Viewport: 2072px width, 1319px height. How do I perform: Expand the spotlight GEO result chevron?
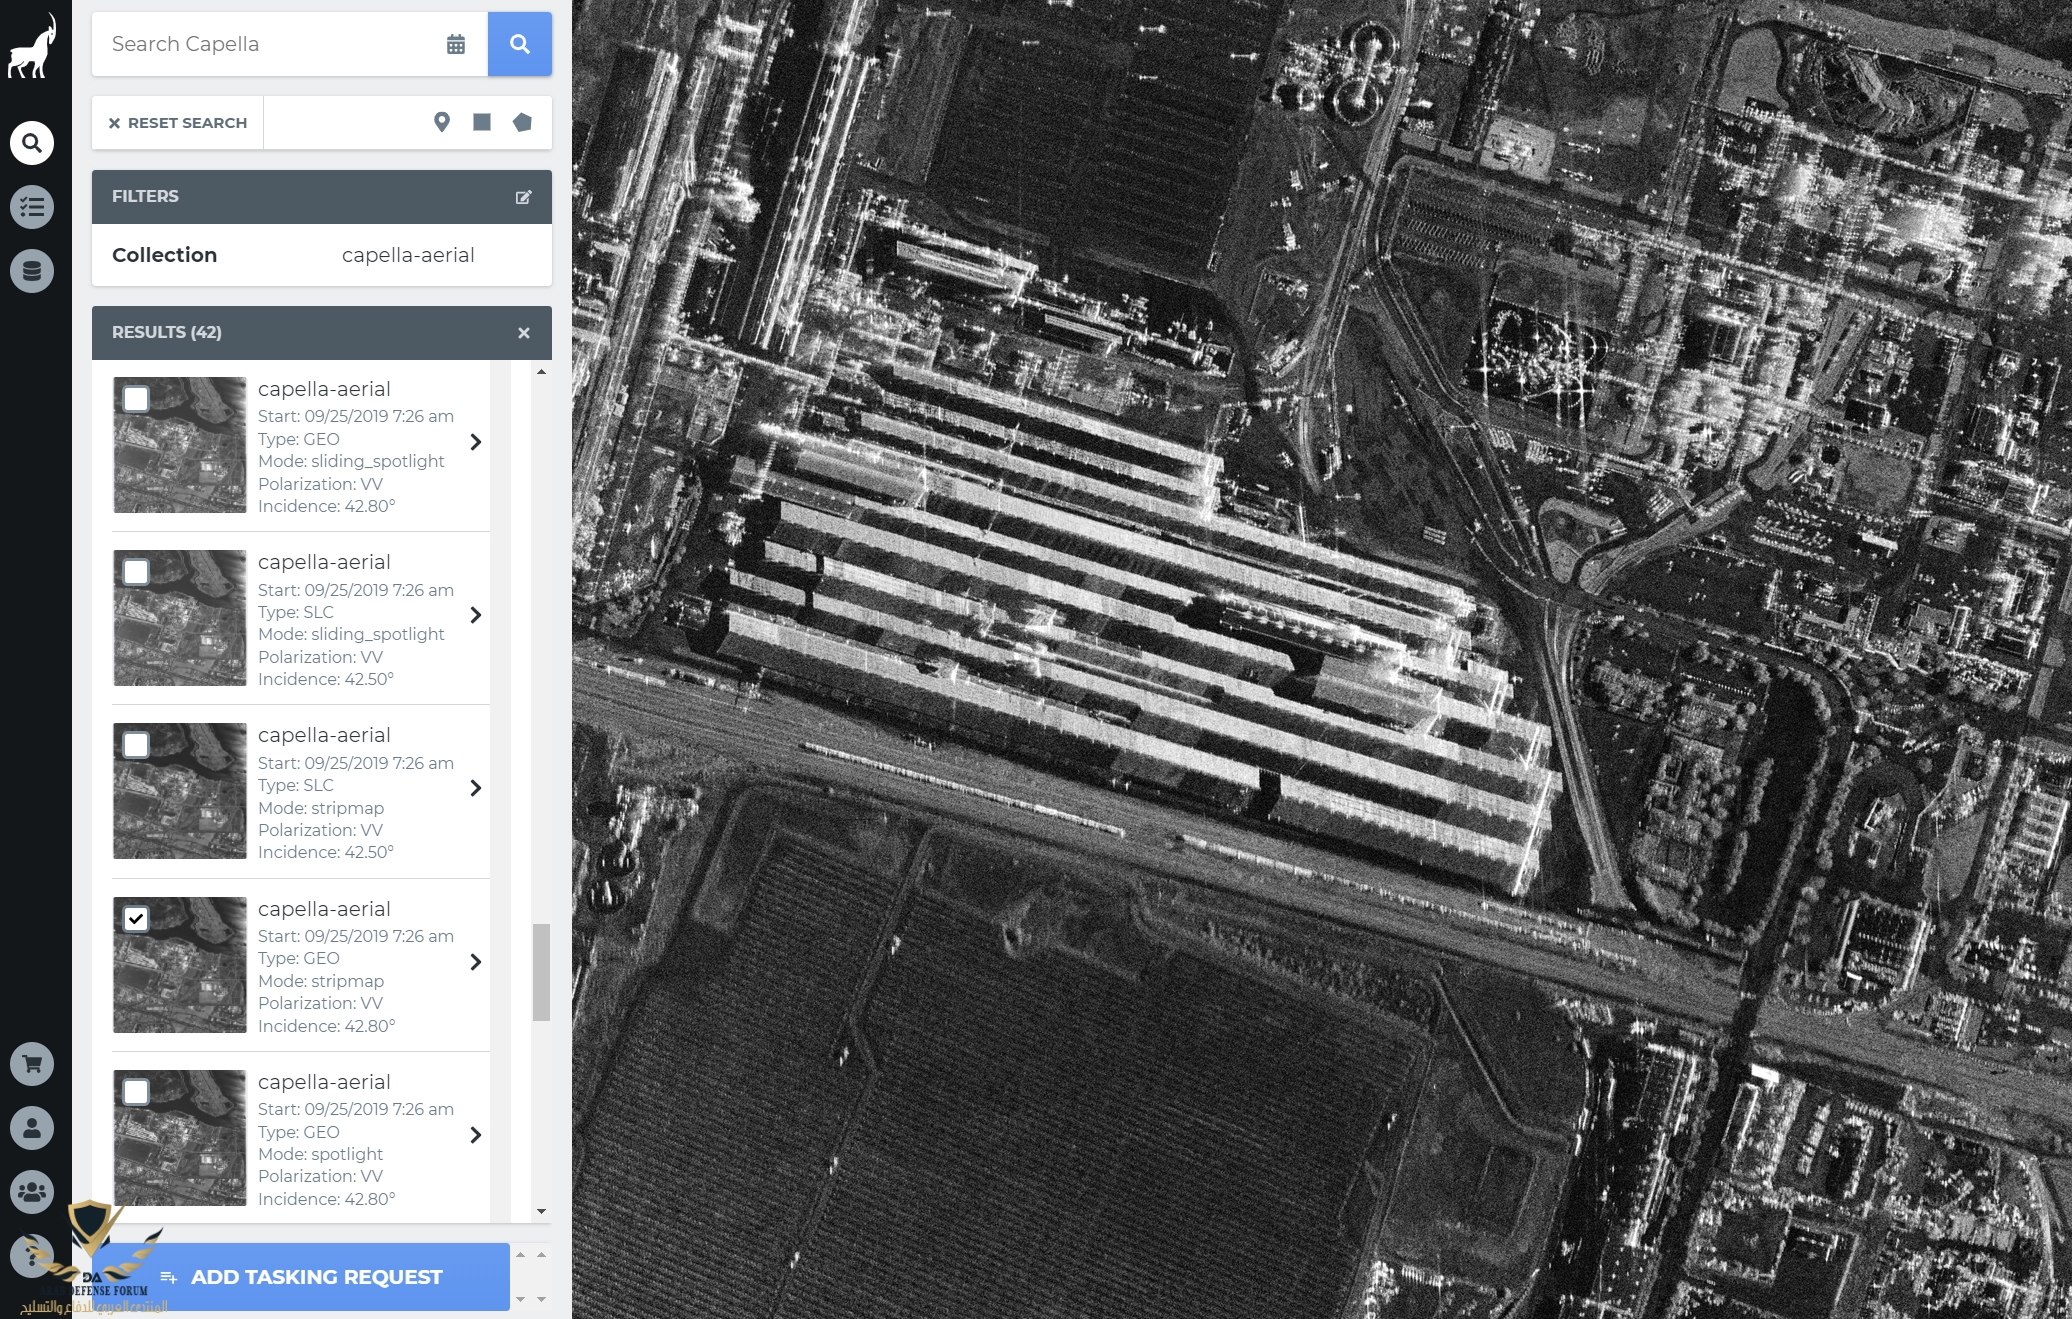(x=476, y=1135)
